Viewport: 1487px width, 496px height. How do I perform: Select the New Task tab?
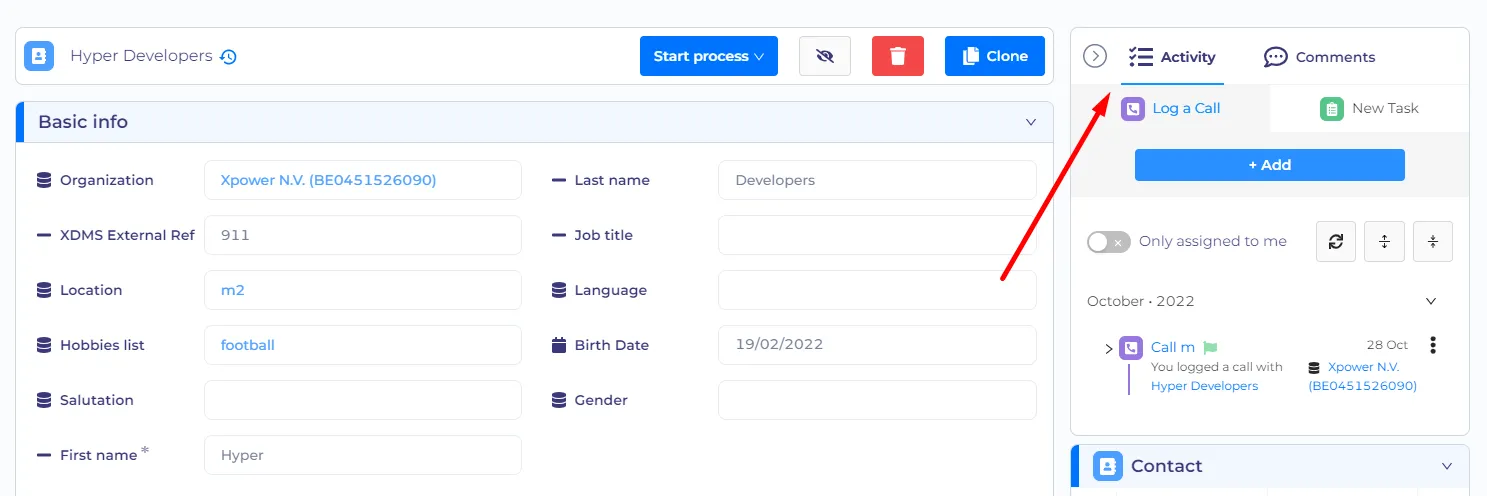pyautogui.click(x=1369, y=108)
